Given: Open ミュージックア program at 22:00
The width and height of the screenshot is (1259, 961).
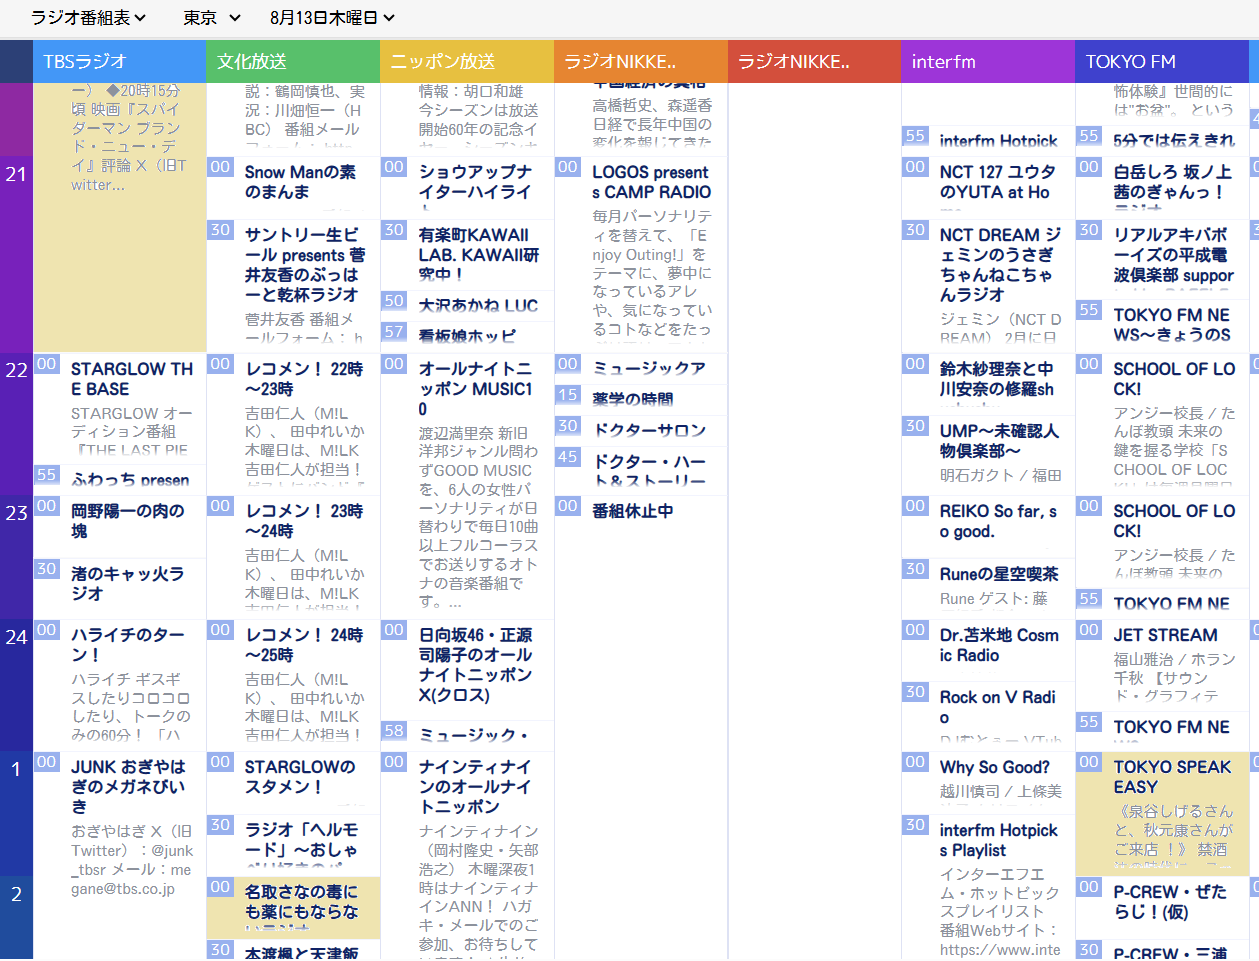Looking at the screenshot, I should pos(649,368).
